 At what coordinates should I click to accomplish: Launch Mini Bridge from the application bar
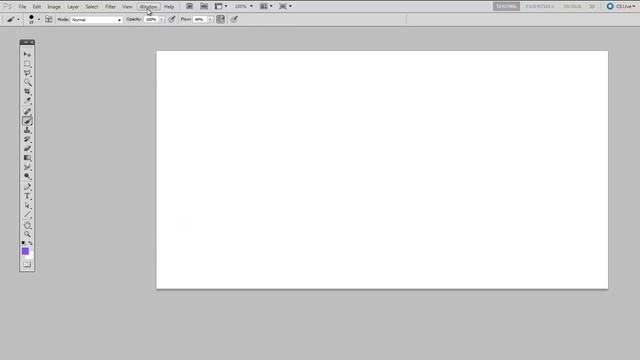click(204, 7)
